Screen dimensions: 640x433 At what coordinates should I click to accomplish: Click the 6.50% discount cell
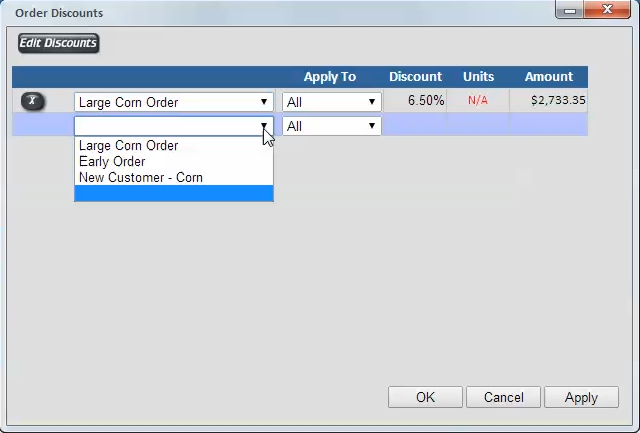tap(415, 100)
